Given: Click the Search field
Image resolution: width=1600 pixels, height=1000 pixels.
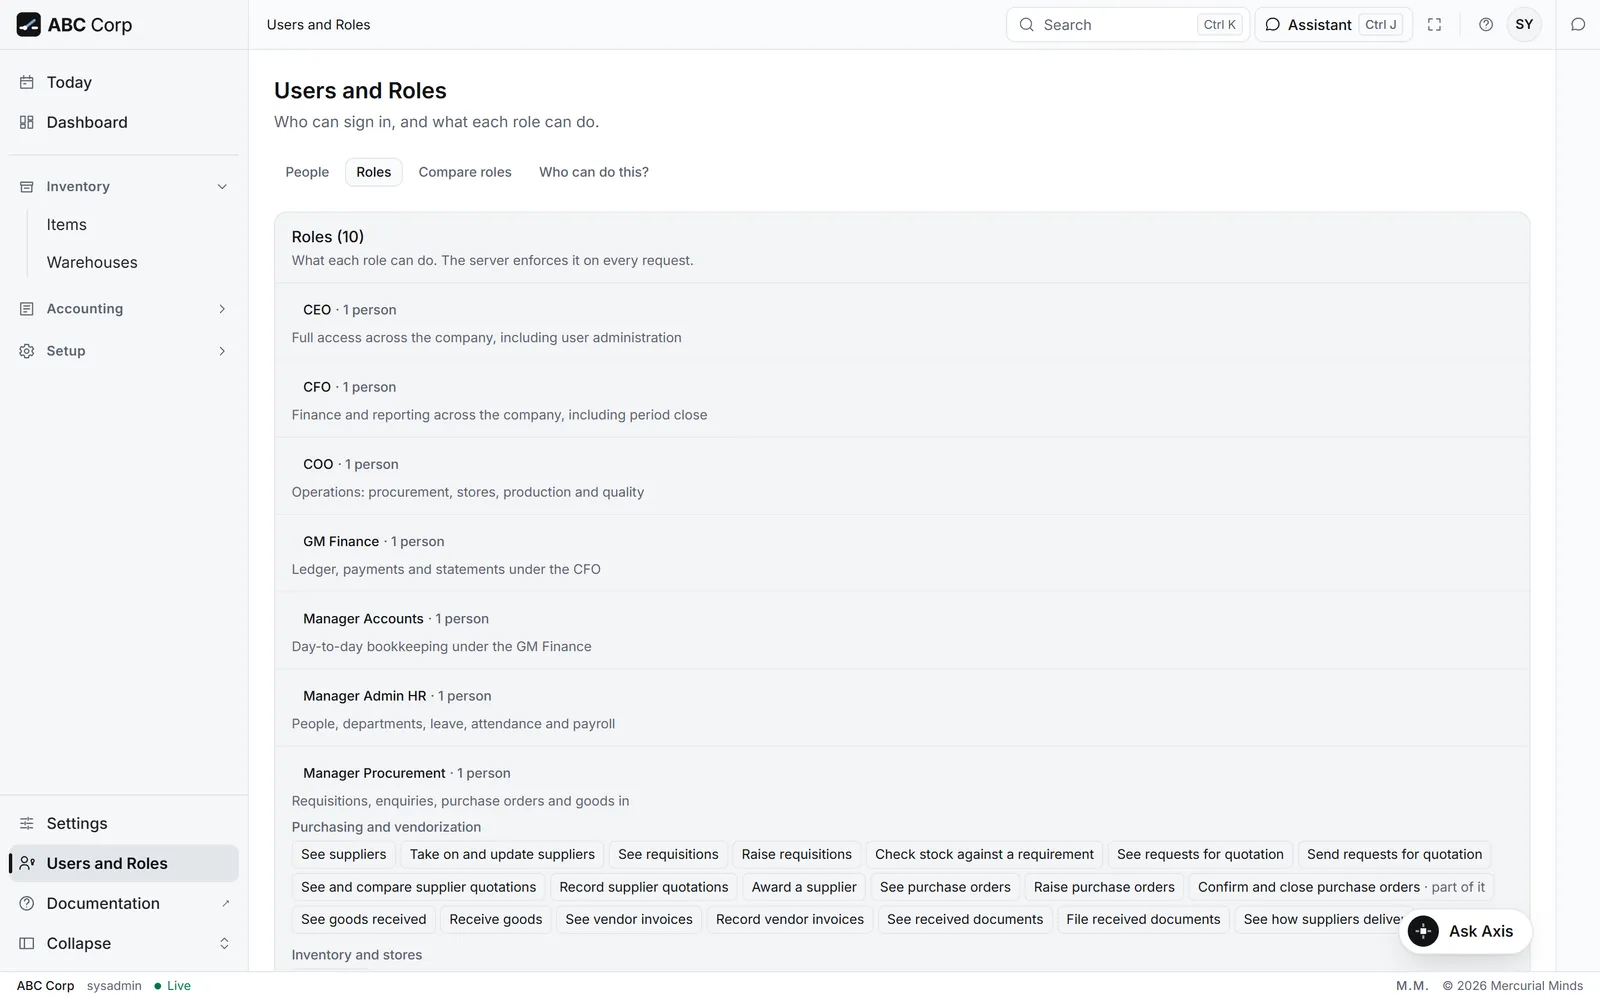Looking at the screenshot, I should (x=1127, y=25).
